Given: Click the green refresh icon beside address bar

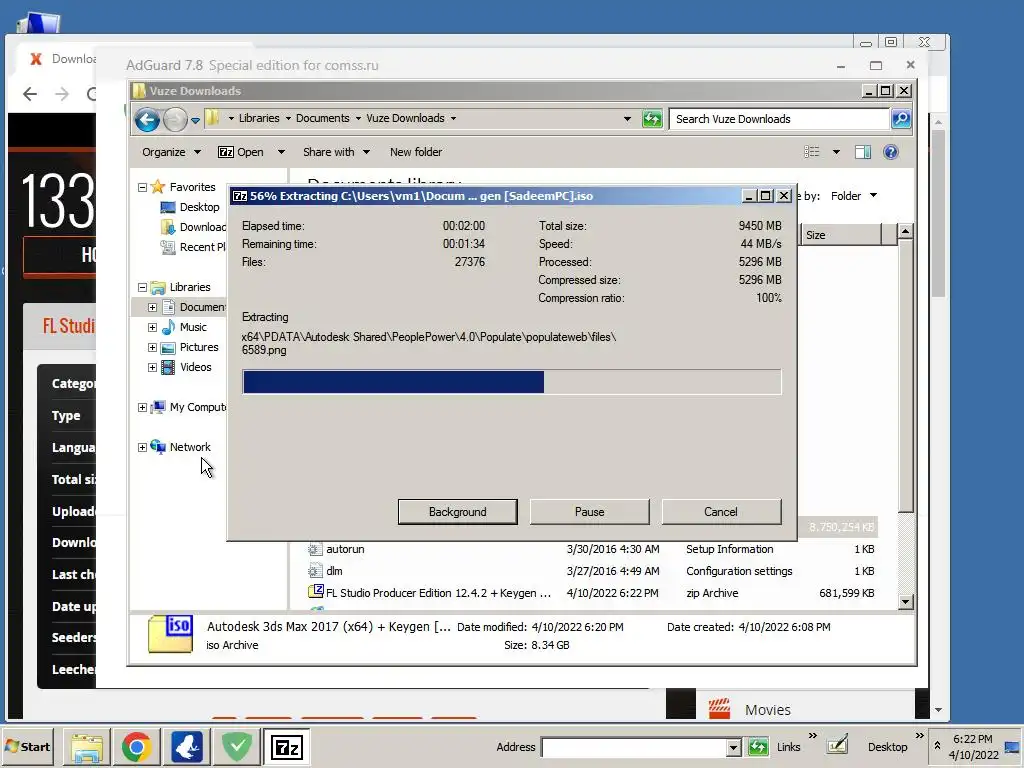Looking at the screenshot, I should [x=652, y=119].
